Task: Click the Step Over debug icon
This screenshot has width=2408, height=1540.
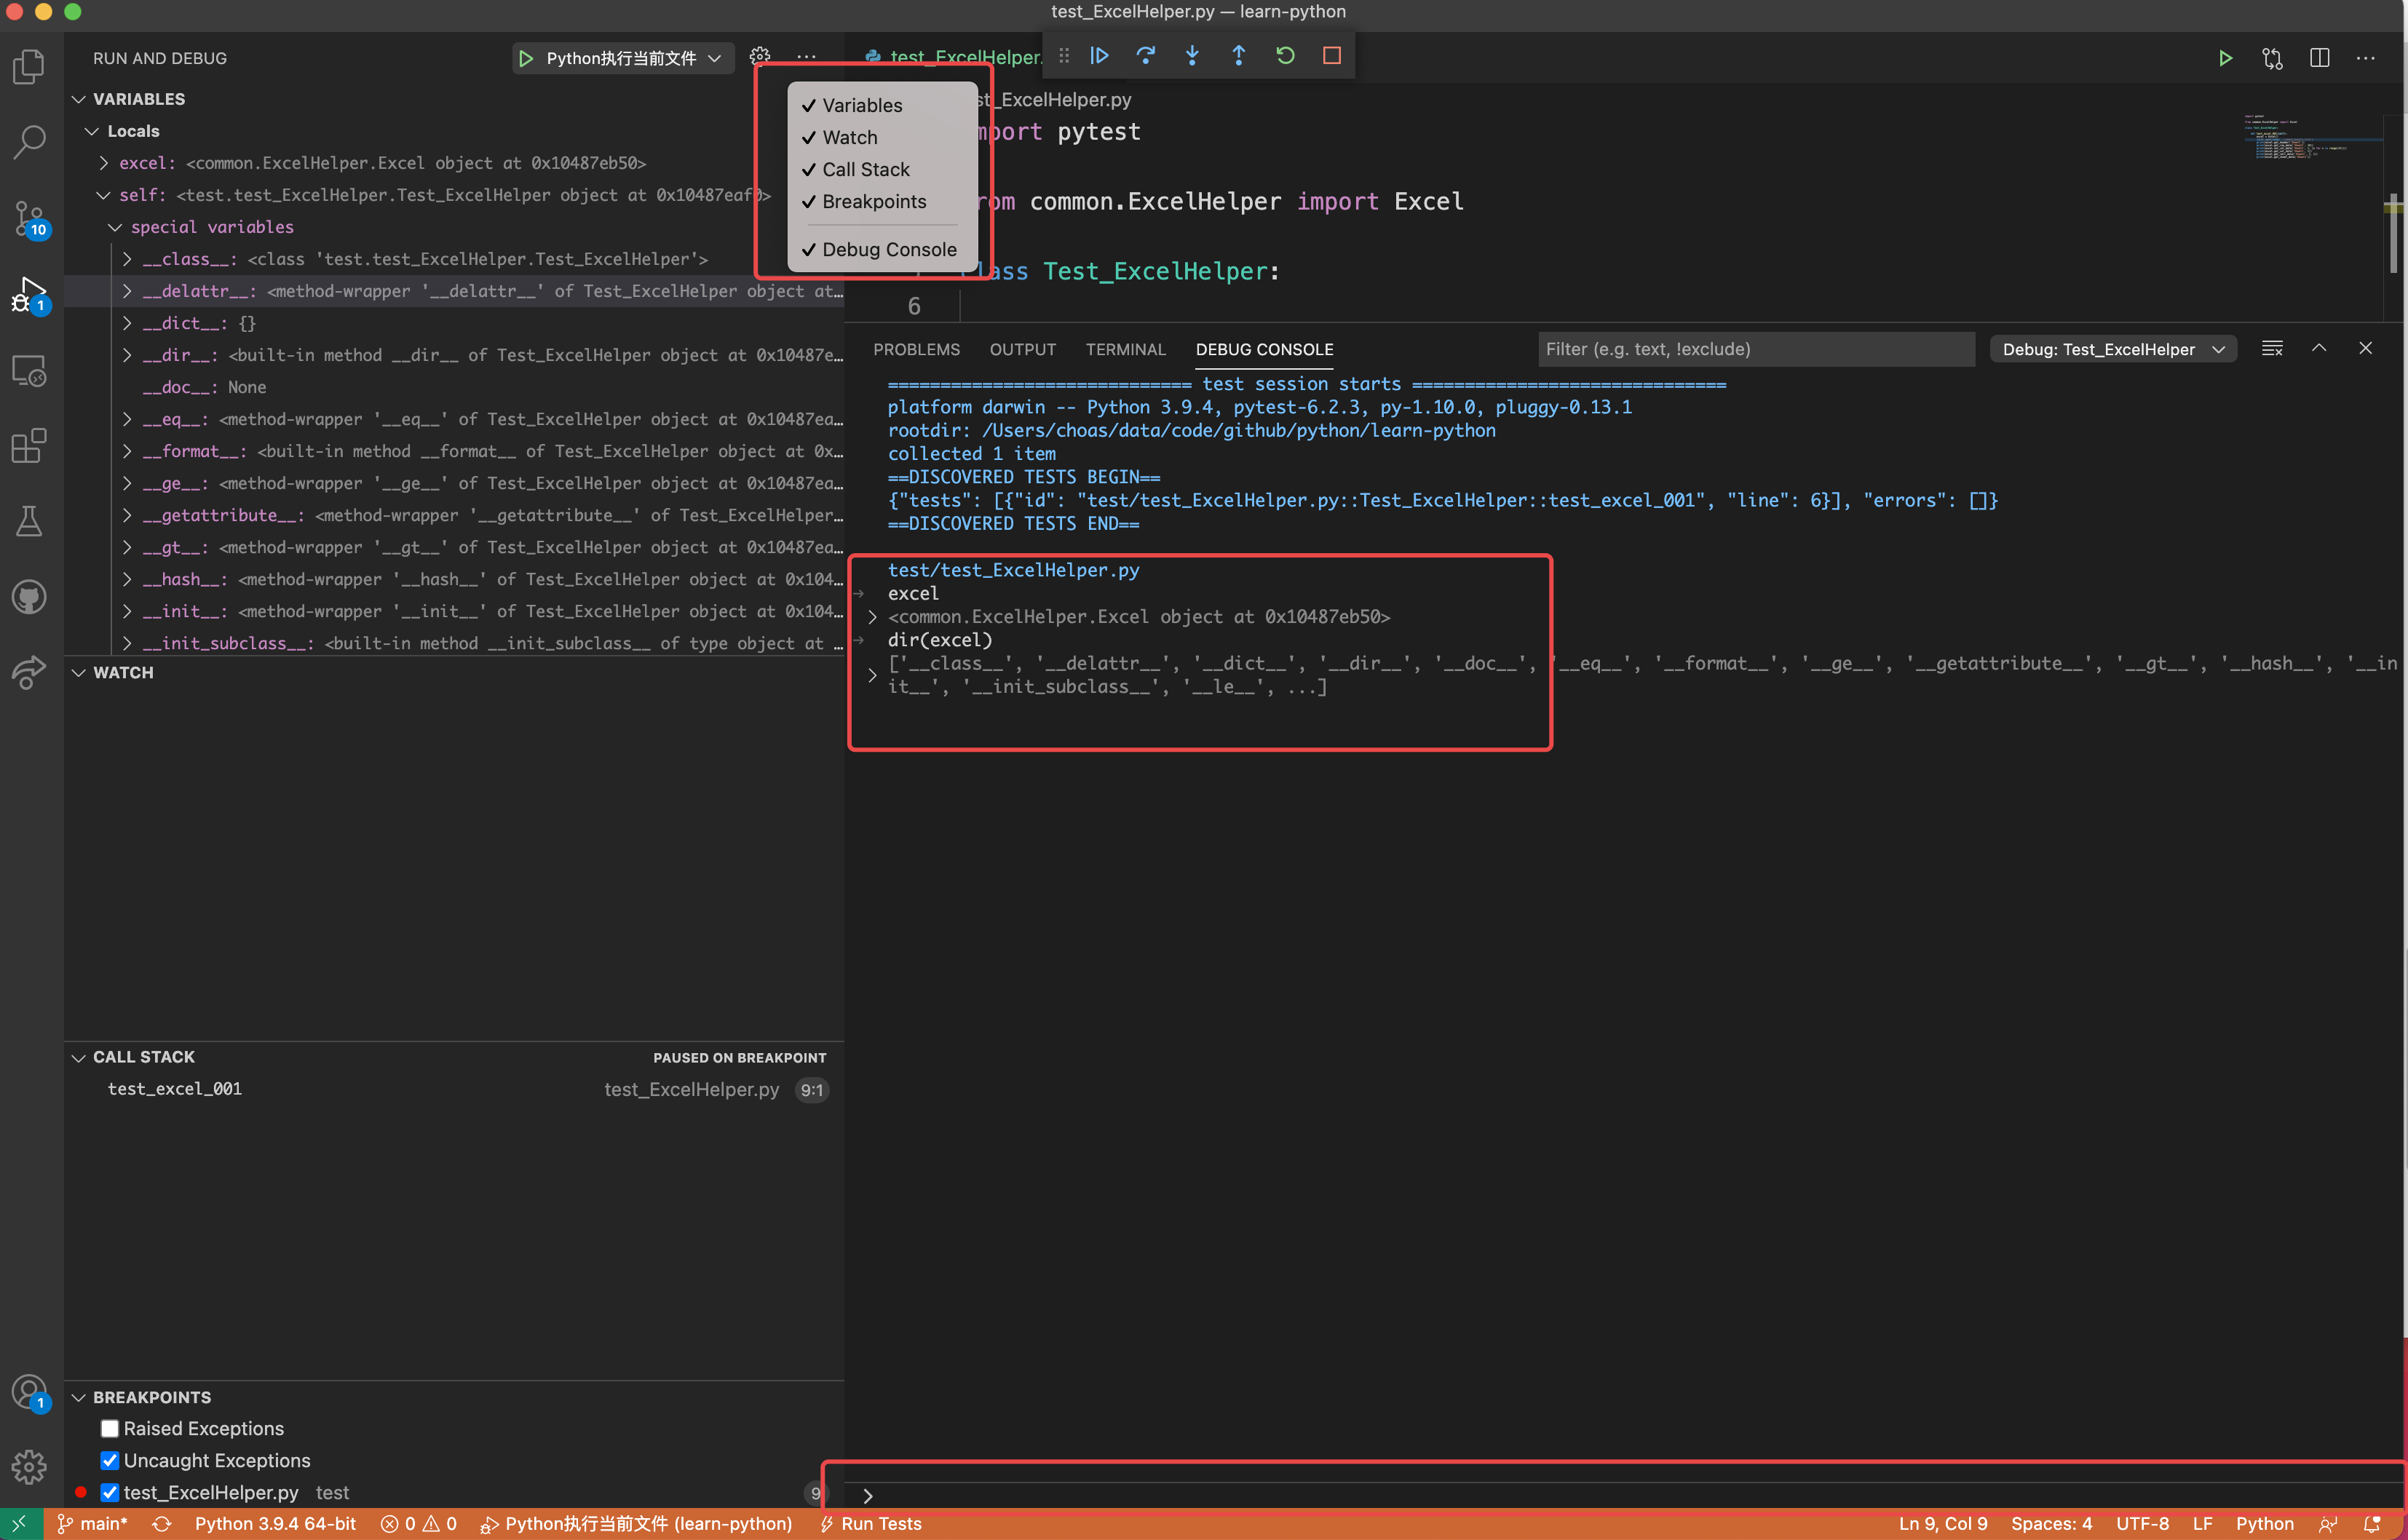Action: click(x=1146, y=56)
